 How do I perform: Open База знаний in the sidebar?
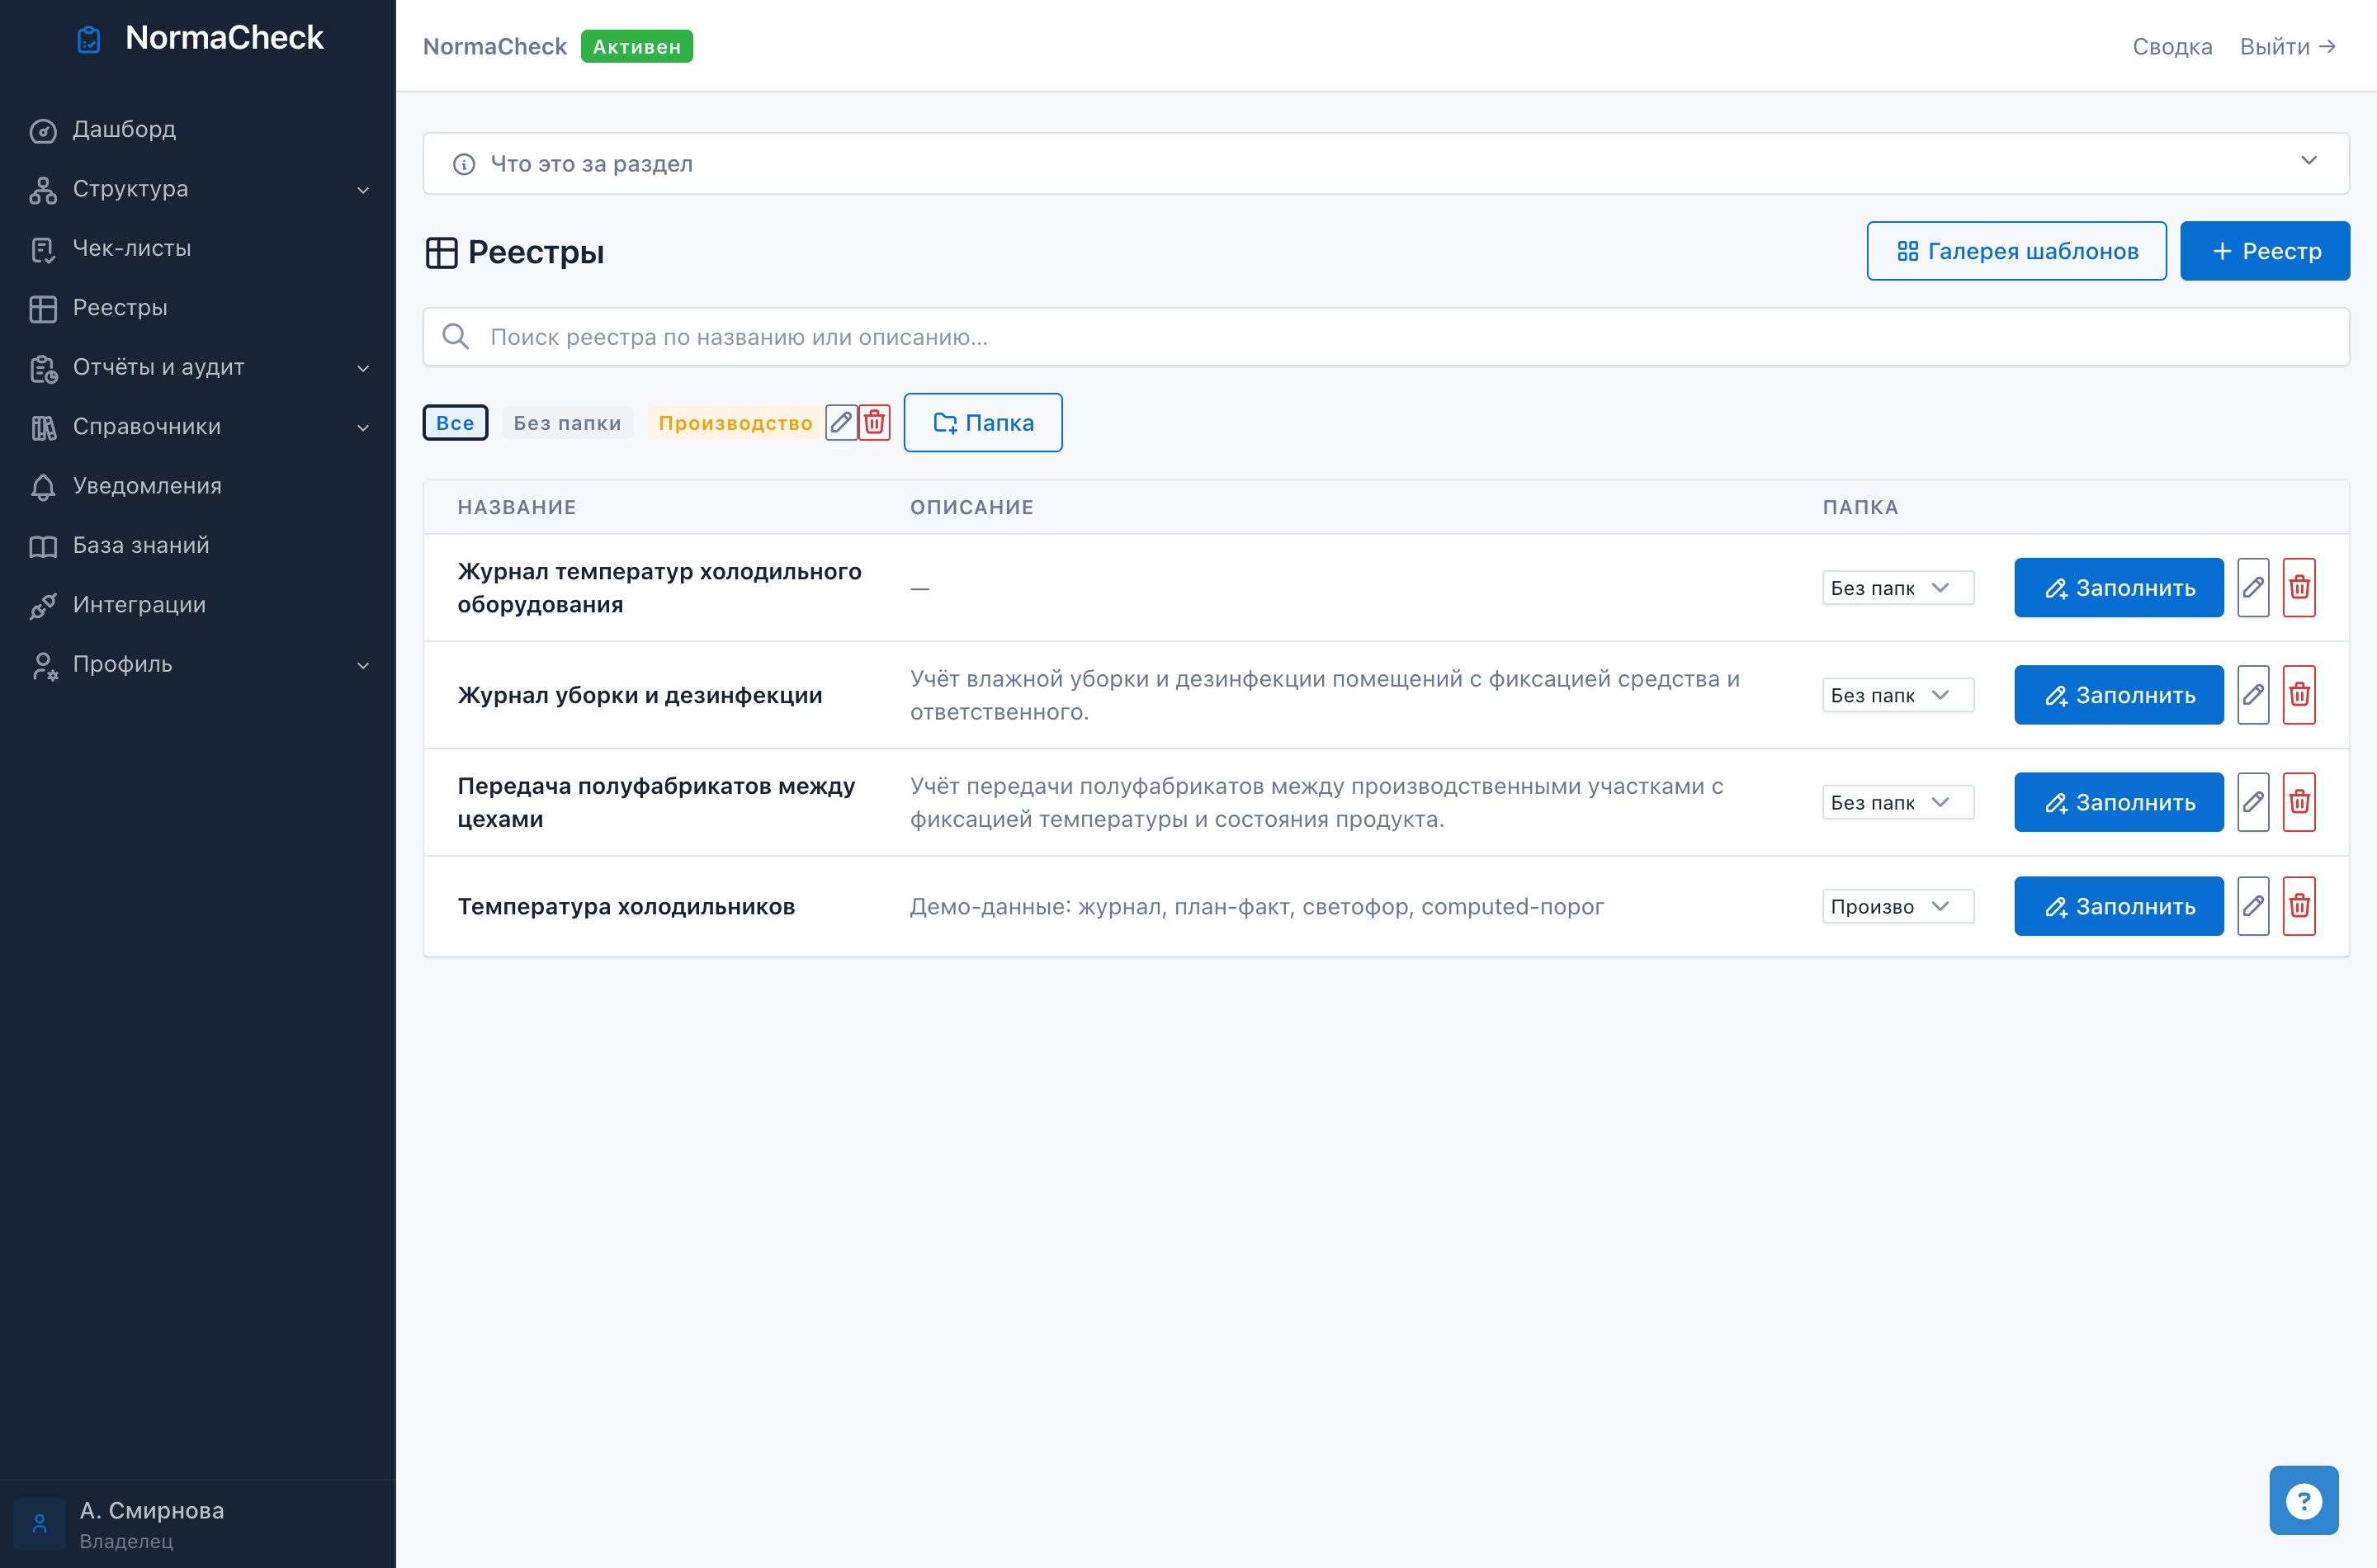pyautogui.click(x=198, y=546)
